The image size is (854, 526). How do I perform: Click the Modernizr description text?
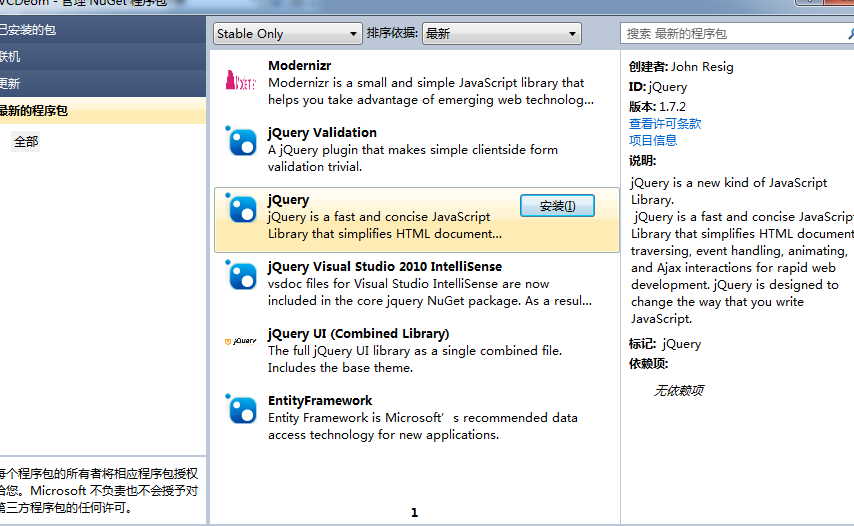431,91
